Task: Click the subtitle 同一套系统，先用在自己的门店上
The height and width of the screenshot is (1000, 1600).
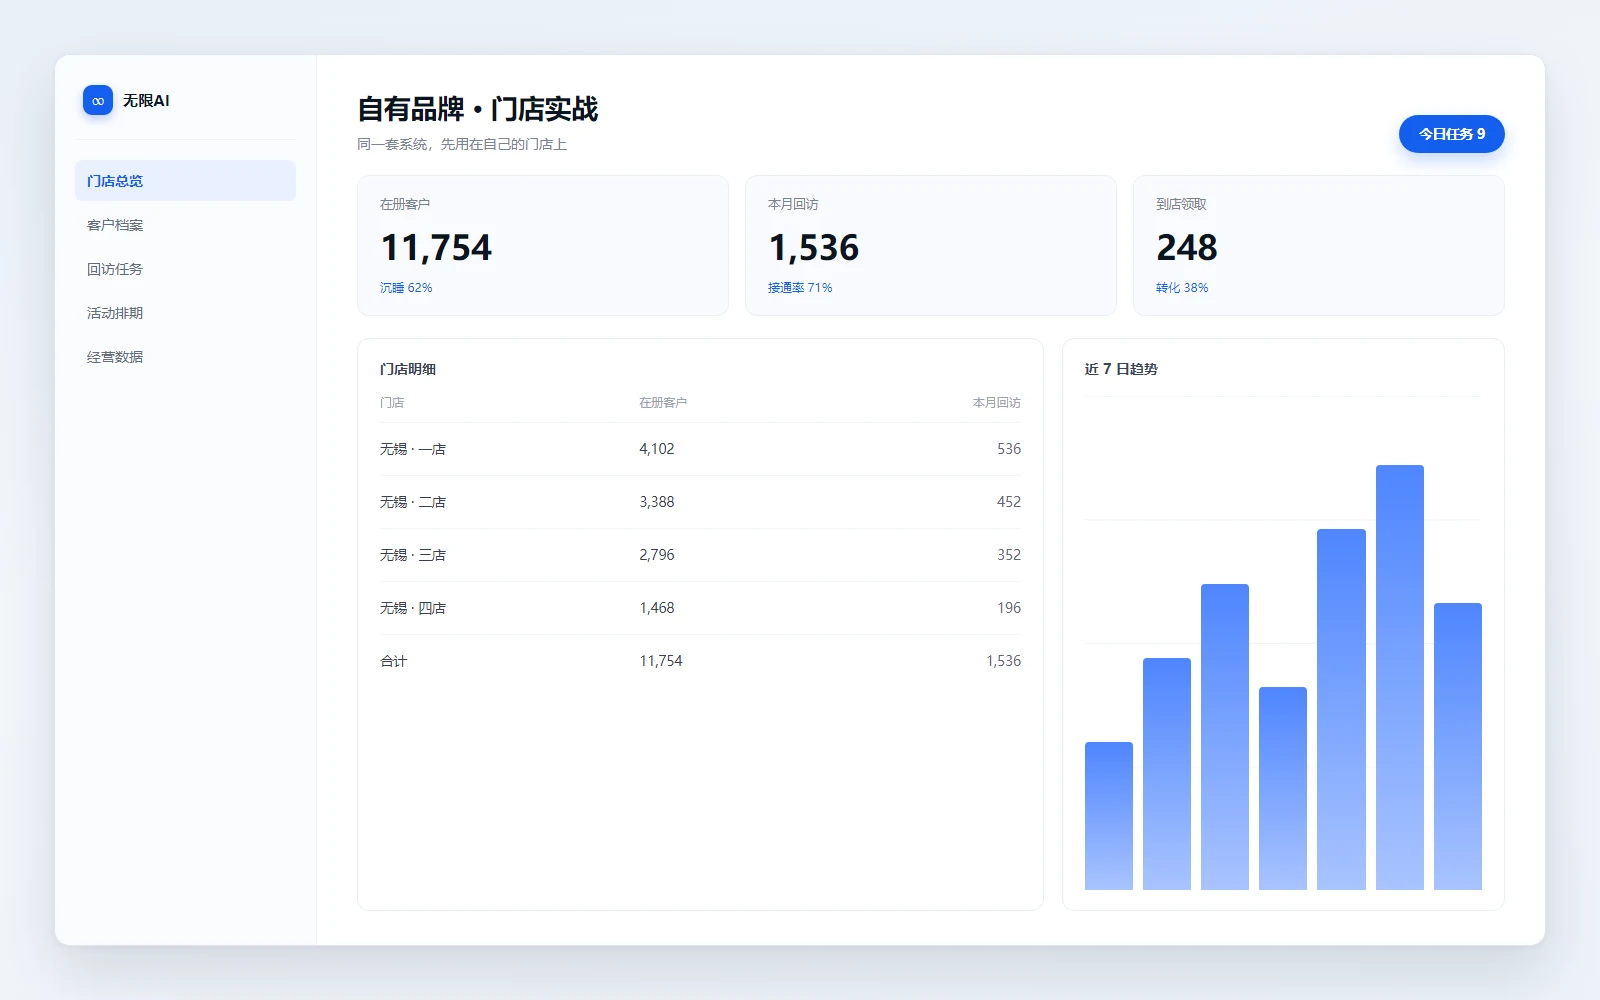Action: [462, 144]
